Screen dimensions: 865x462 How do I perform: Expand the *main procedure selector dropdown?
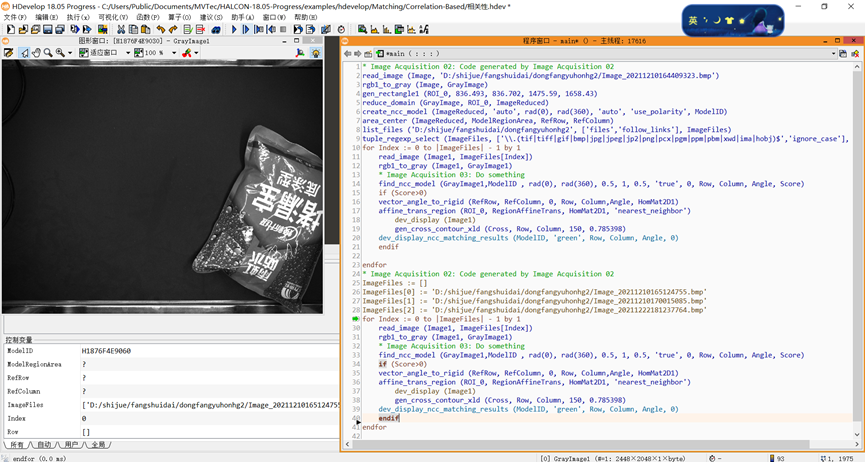833,54
